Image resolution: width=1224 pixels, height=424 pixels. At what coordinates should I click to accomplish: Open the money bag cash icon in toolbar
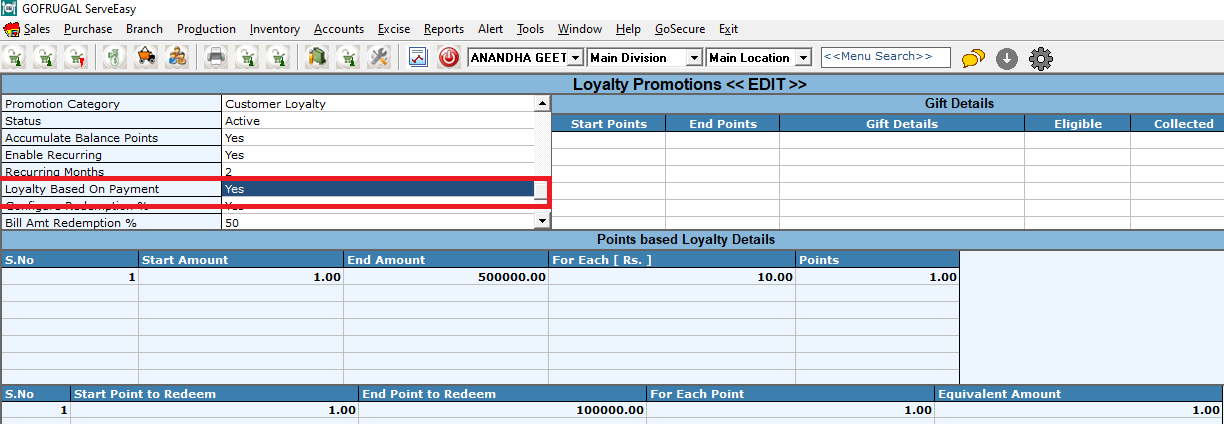coord(115,57)
